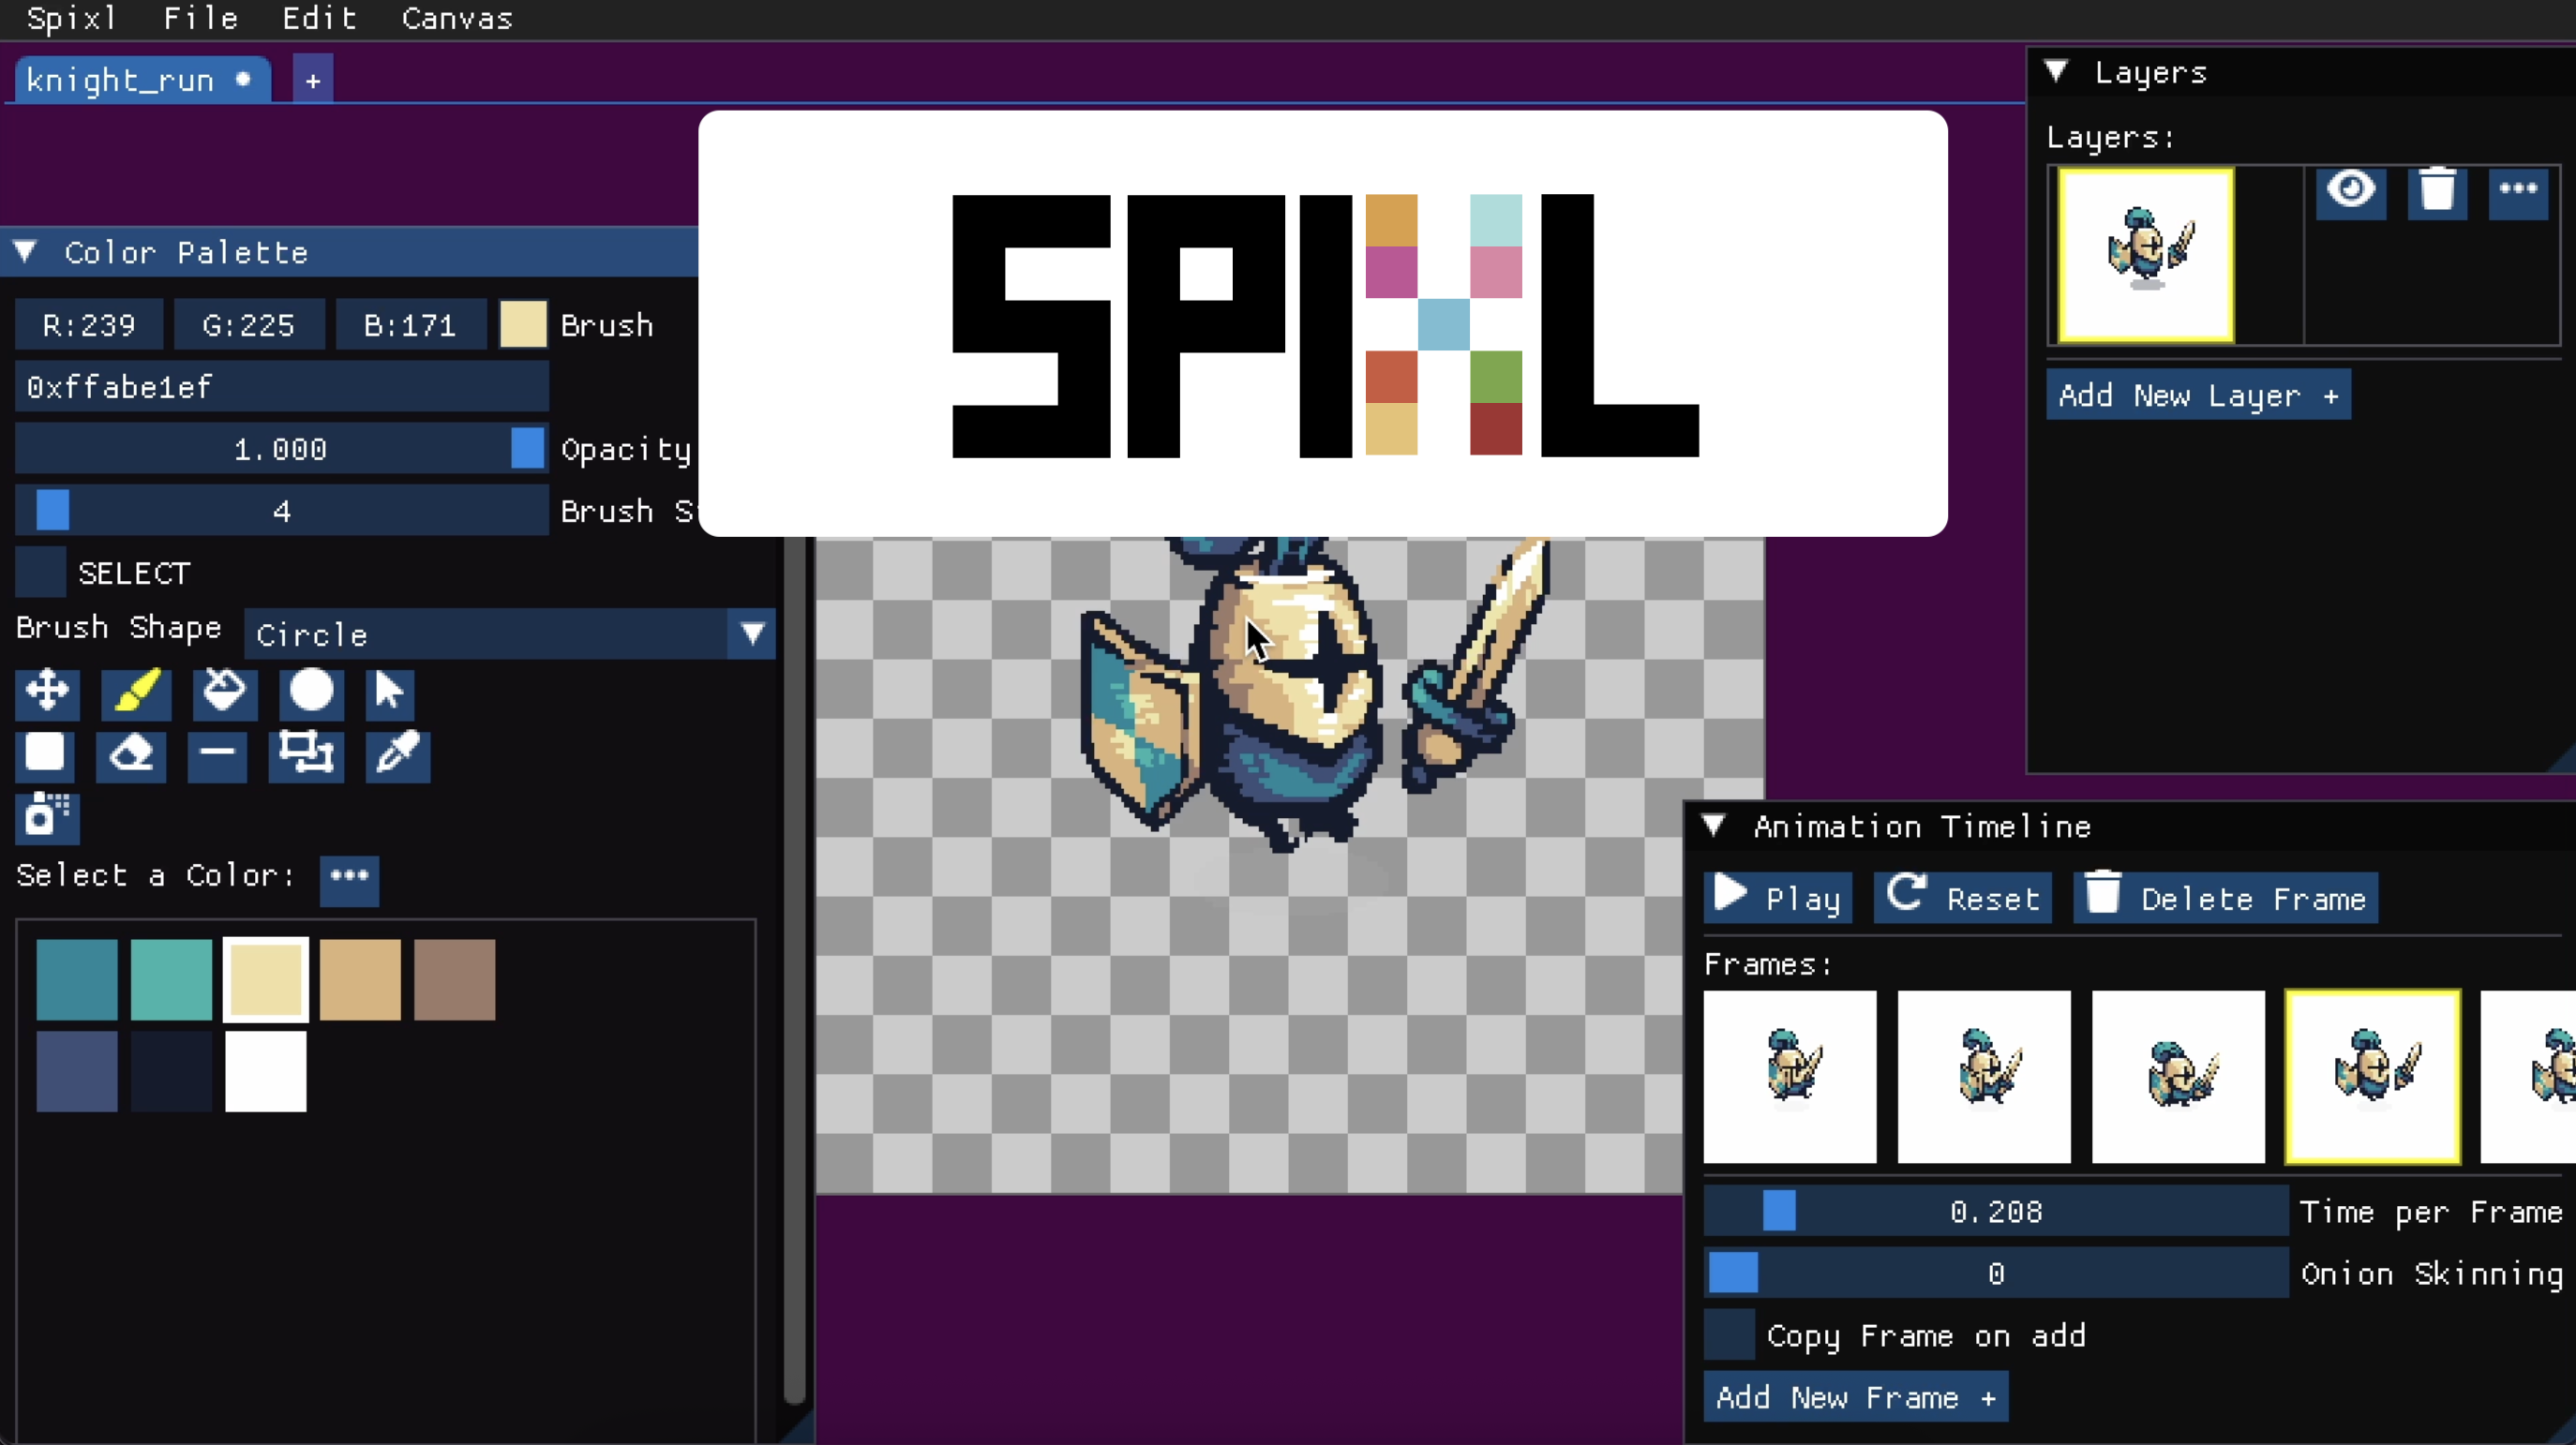The width and height of the screenshot is (2576, 1445).
Task: Pick the dark navy palette swatch
Action: click(171, 1071)
